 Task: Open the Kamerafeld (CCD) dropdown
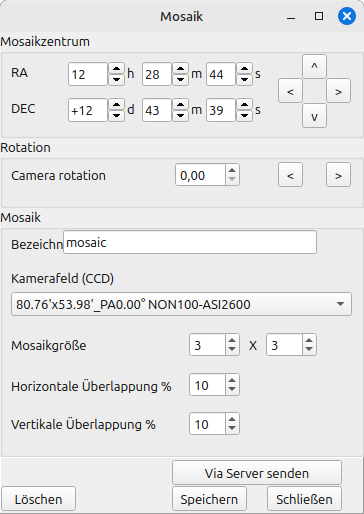pyautogui.click(x=181, y=304)
